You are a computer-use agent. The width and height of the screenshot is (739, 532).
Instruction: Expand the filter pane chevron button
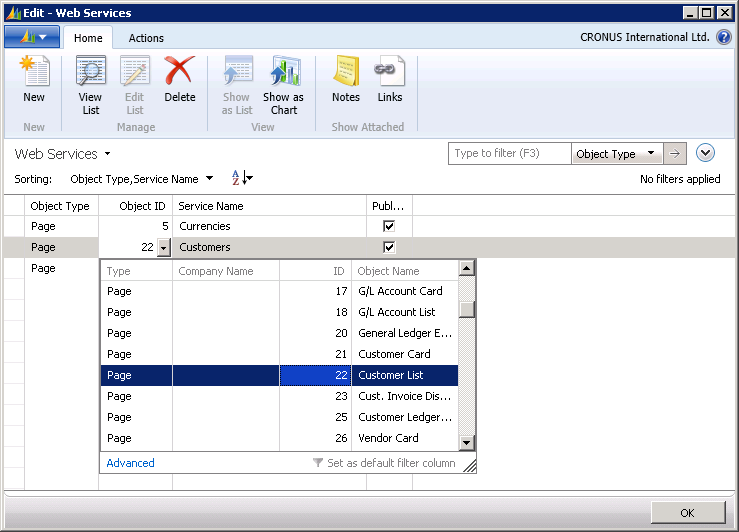pos(706,153)
